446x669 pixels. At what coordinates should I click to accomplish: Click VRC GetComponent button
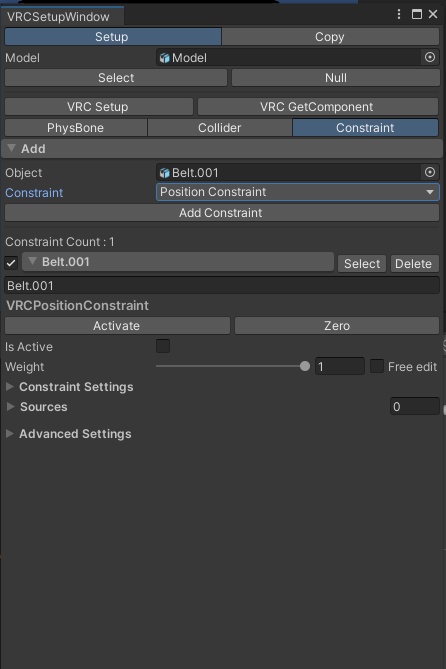pos(318,107)
